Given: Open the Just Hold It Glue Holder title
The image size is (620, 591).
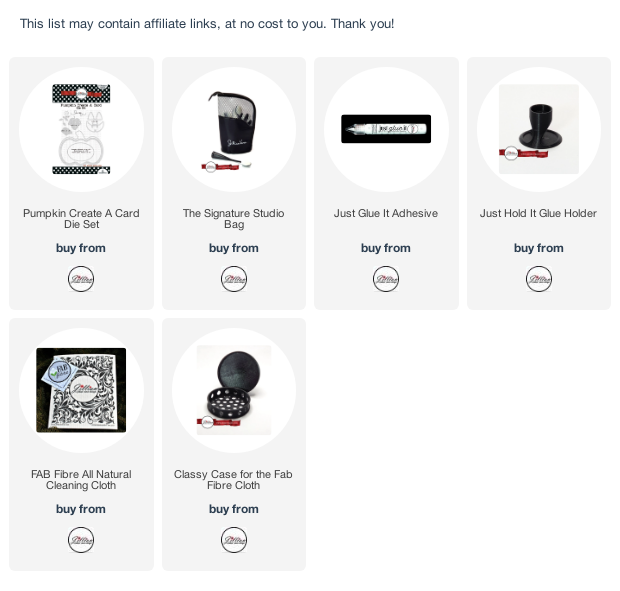Looking at the screenshot, I should pos(539,213).
